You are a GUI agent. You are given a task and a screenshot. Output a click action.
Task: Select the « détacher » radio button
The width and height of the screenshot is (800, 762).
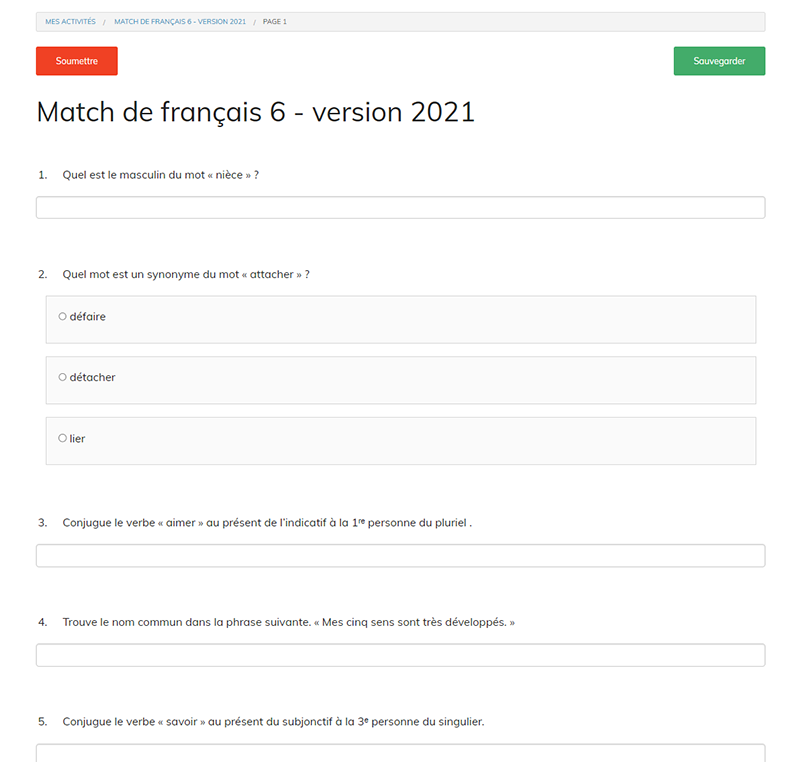[x=62, y=377]
